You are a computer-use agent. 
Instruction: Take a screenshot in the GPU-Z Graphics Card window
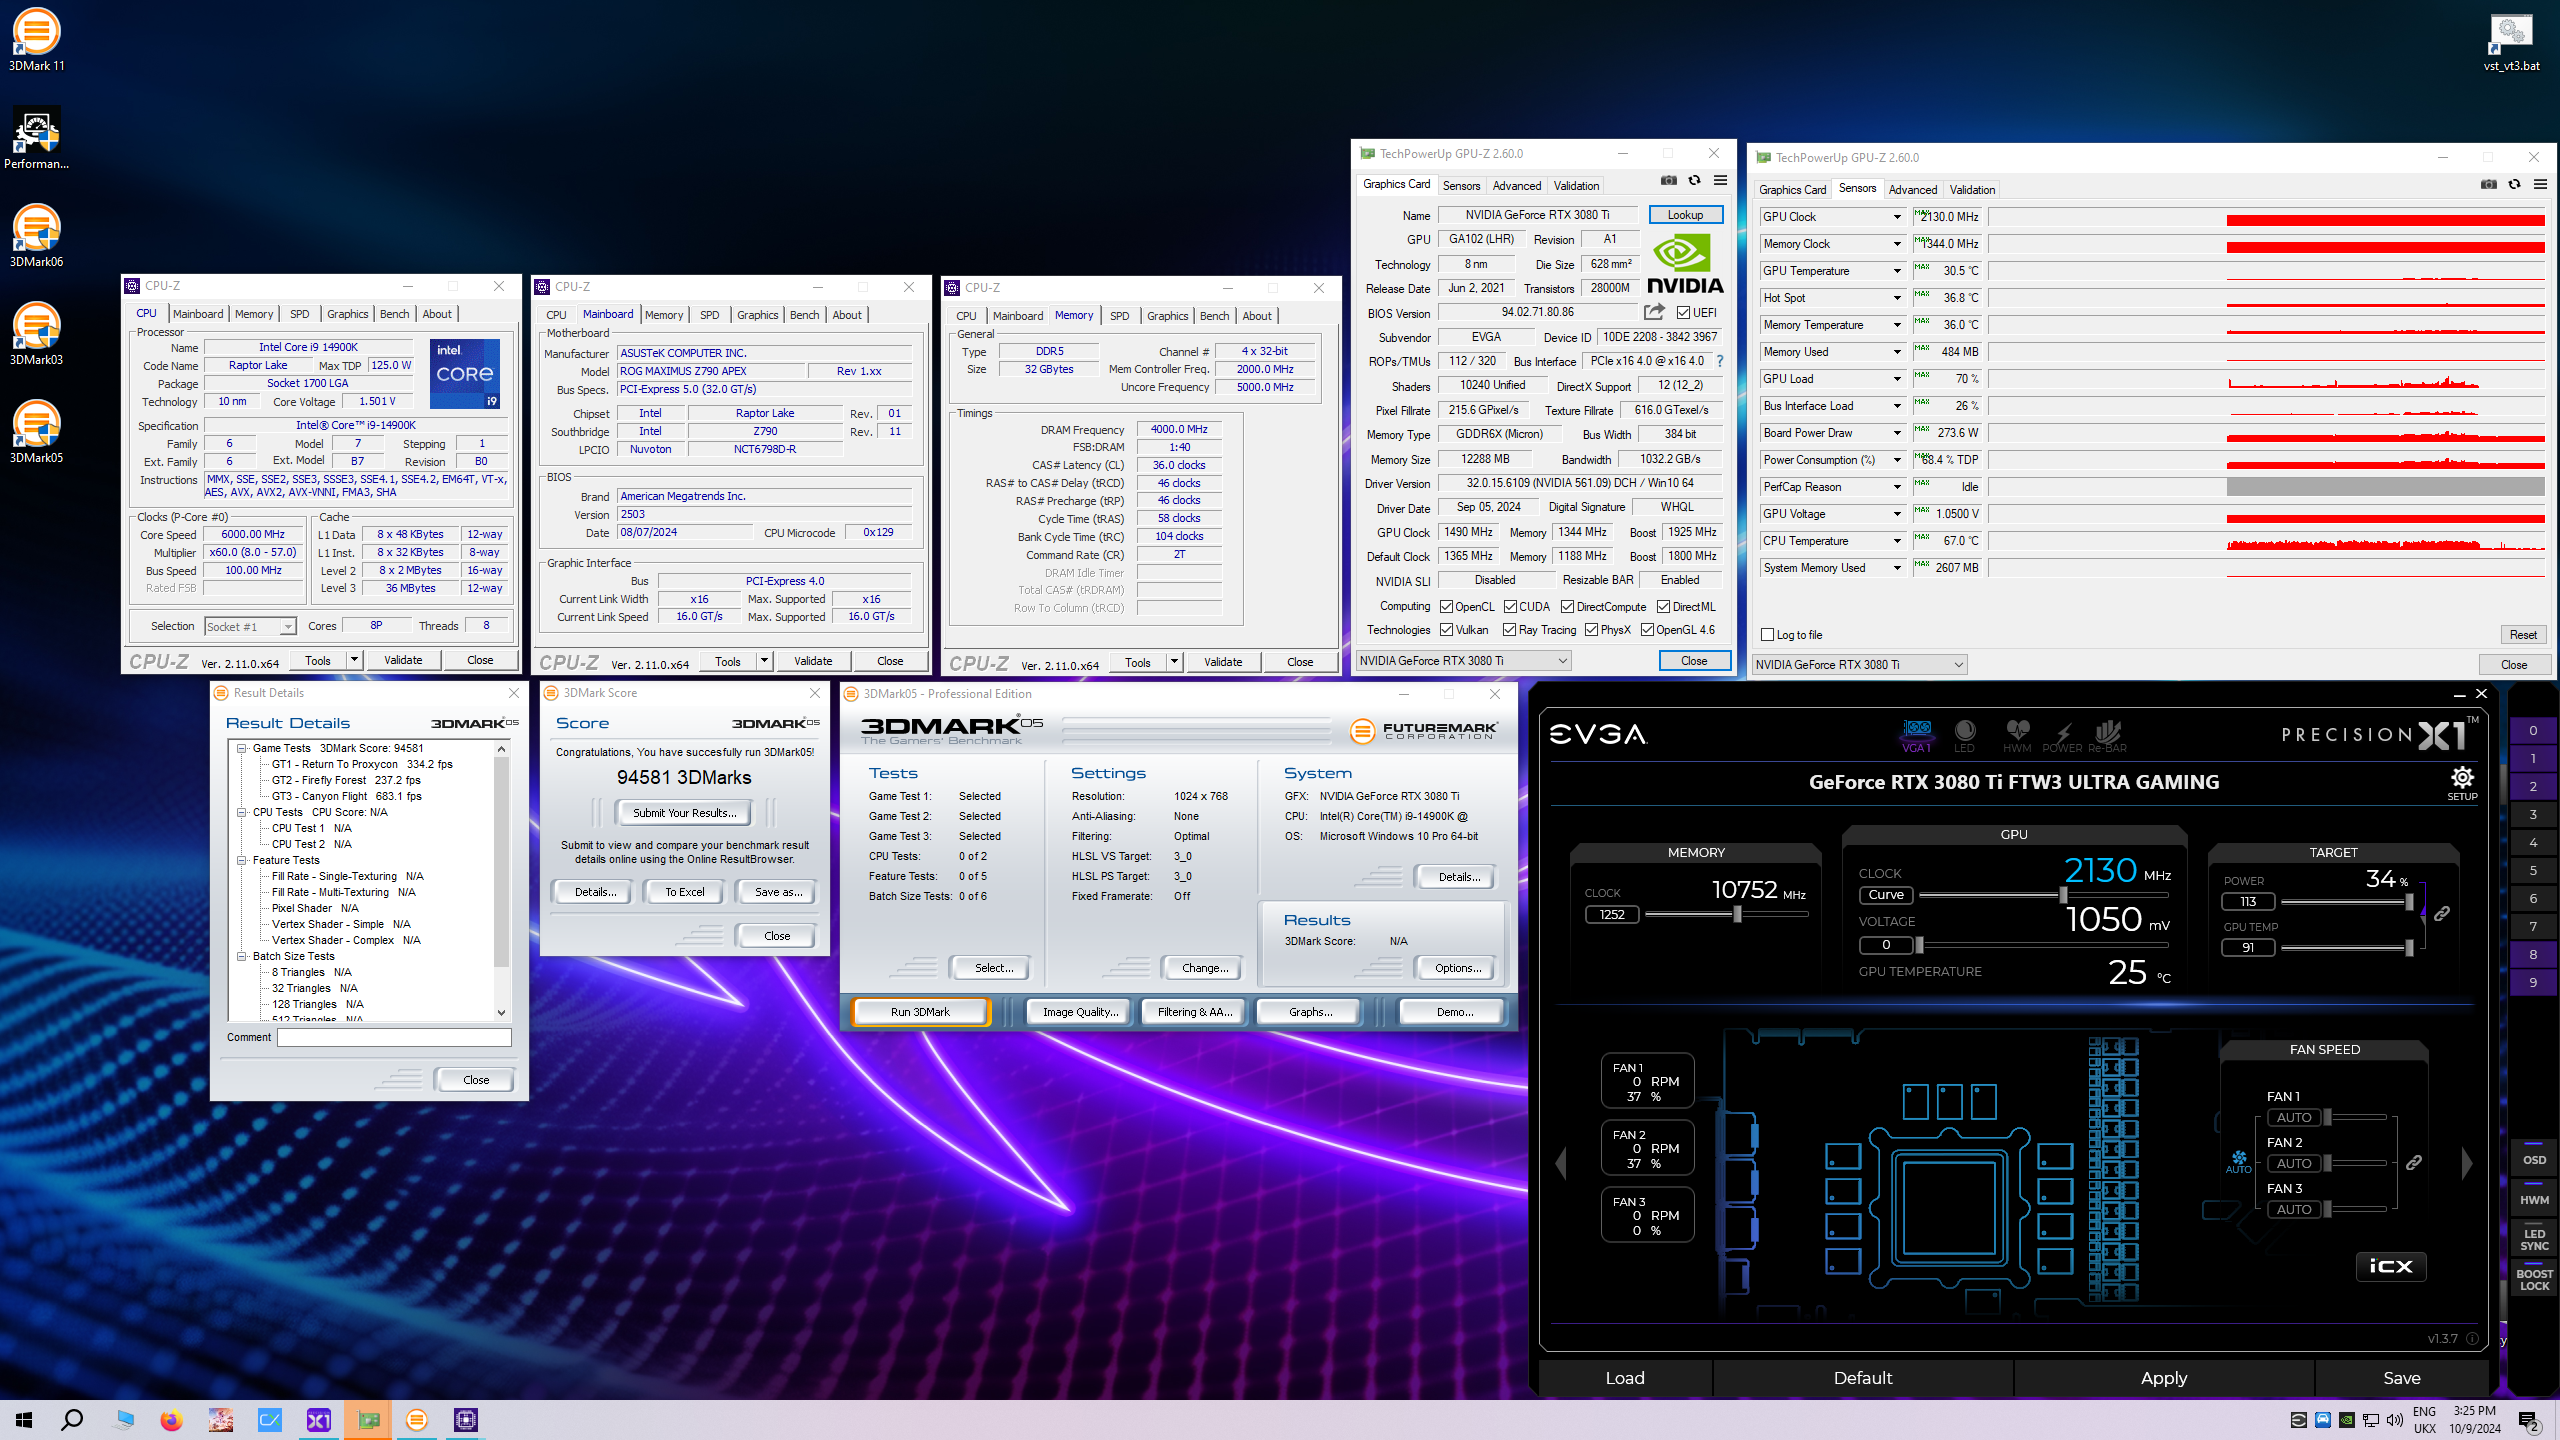[x=1669, y=181]
